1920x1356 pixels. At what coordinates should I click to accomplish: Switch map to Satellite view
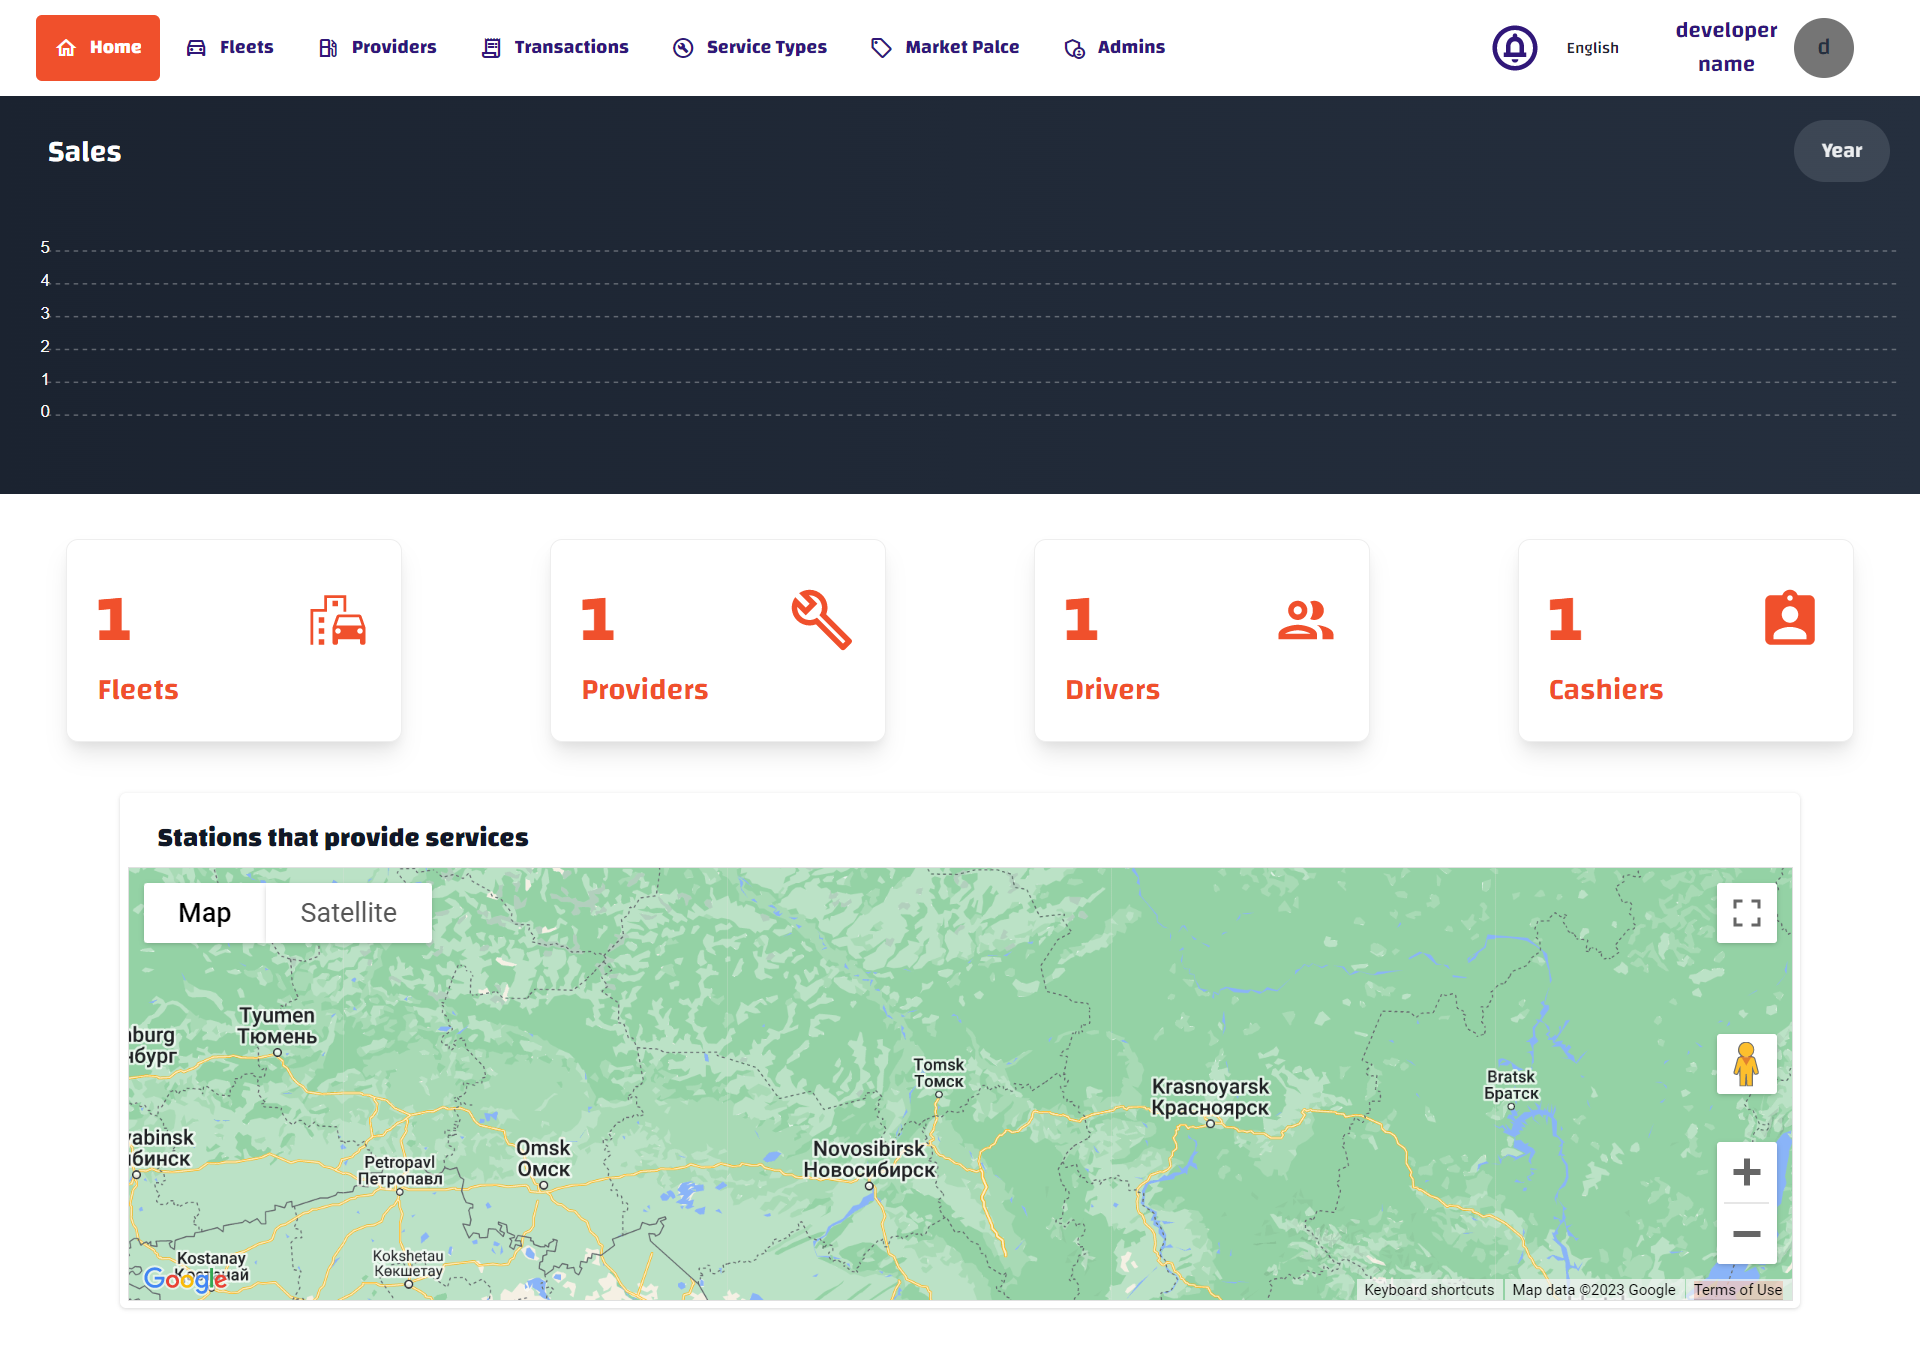coord(348,913)
